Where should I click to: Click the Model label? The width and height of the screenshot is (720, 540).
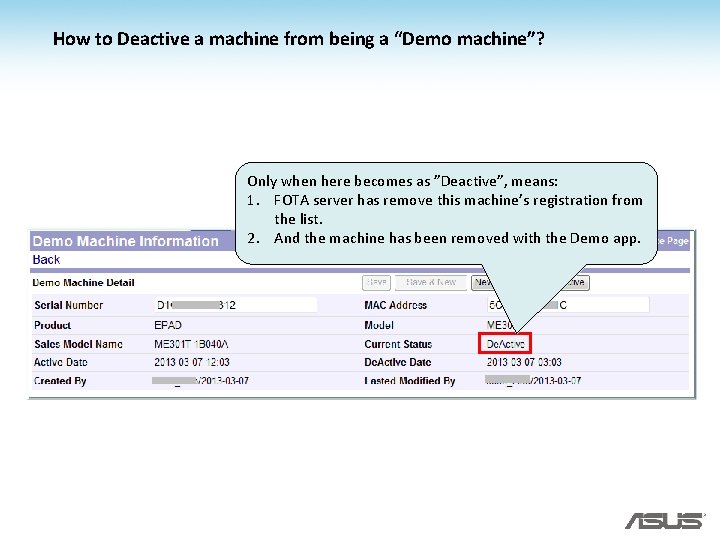pos(379,325)
